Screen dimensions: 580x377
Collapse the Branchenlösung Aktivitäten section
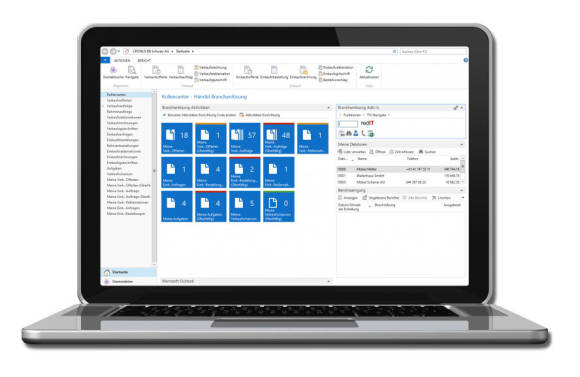[328, 108]
